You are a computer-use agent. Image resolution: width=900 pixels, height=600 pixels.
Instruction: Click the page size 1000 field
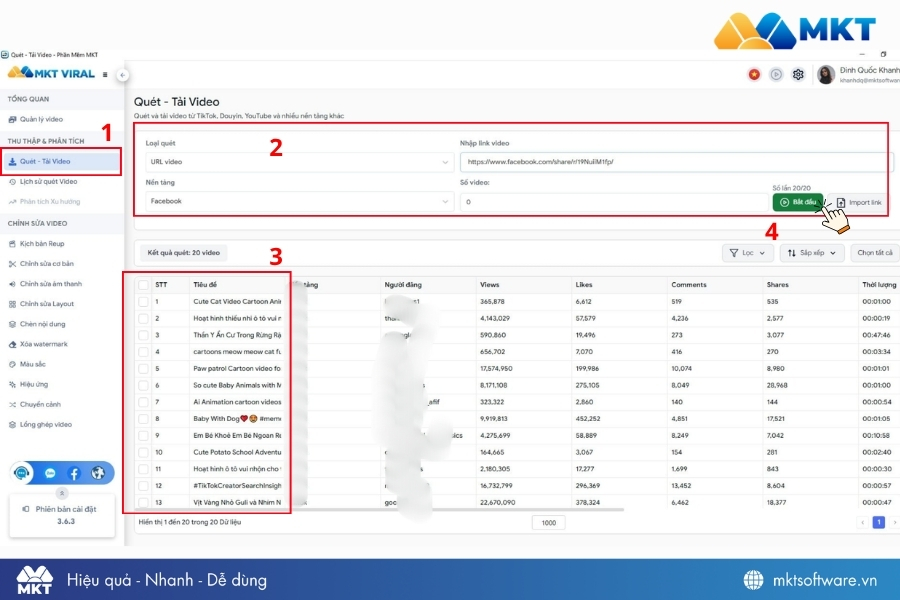tap(549, 523)
